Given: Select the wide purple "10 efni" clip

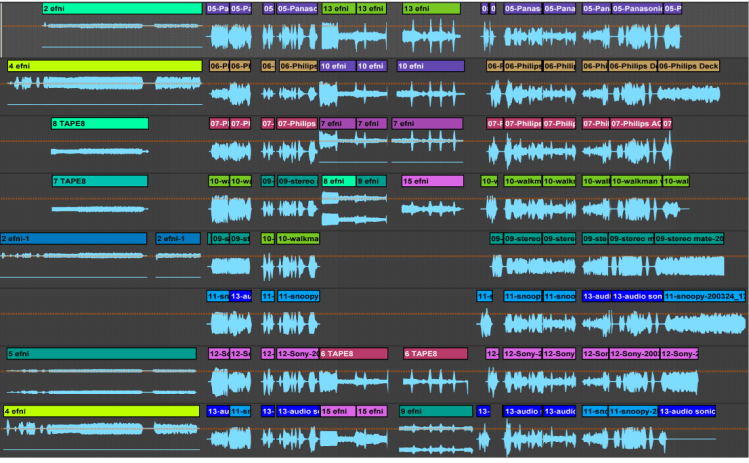Looking at the screenshot, I should click(x=430, y=66).
